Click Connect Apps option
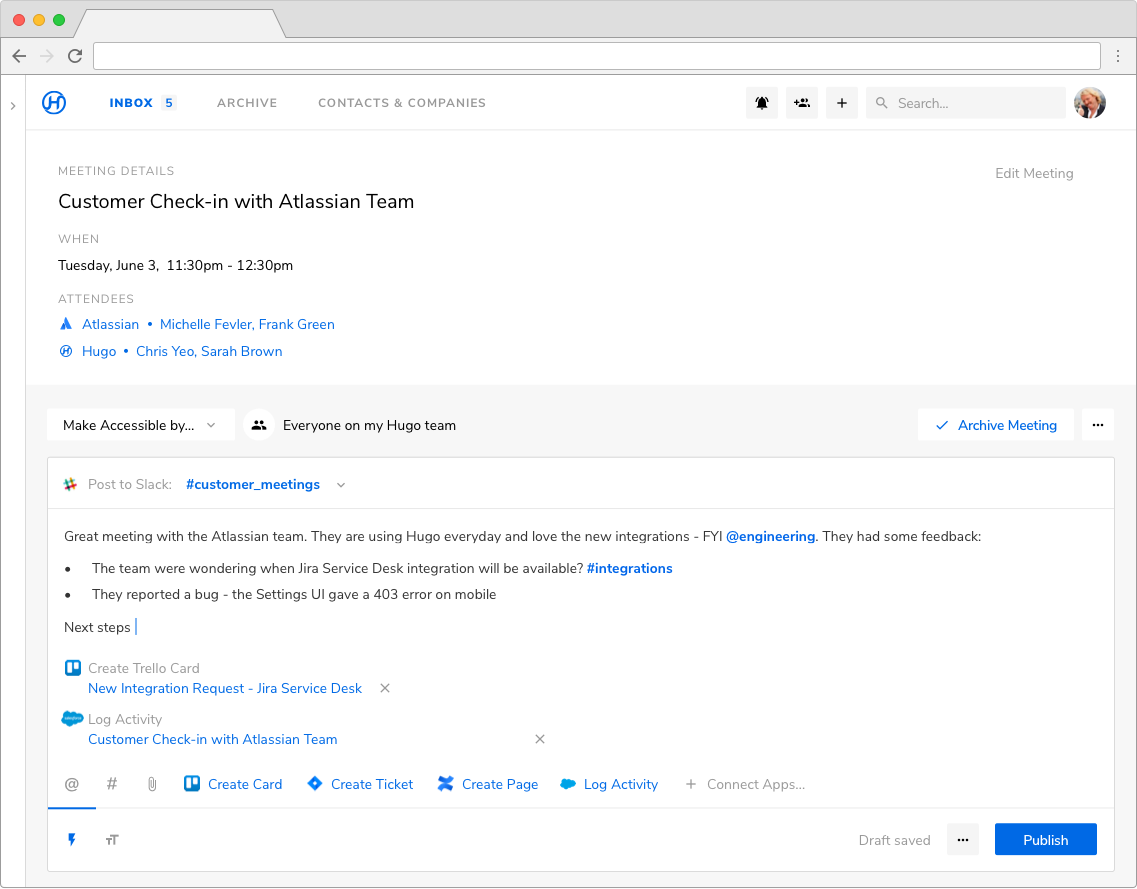 (745, 784)
